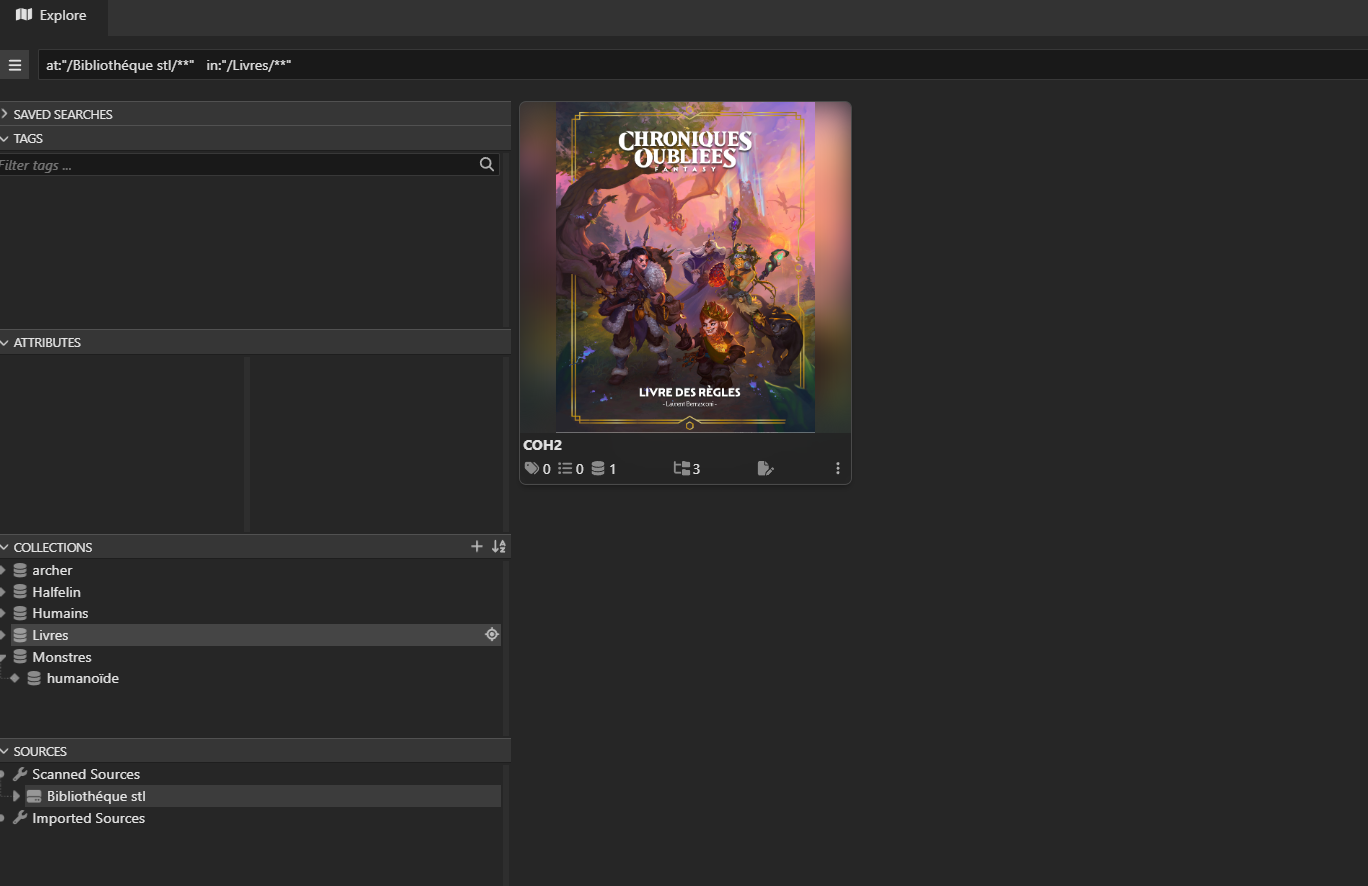Open the COH2 book cover thumbnail
The image size is (1368, 886).
point(685,267)
